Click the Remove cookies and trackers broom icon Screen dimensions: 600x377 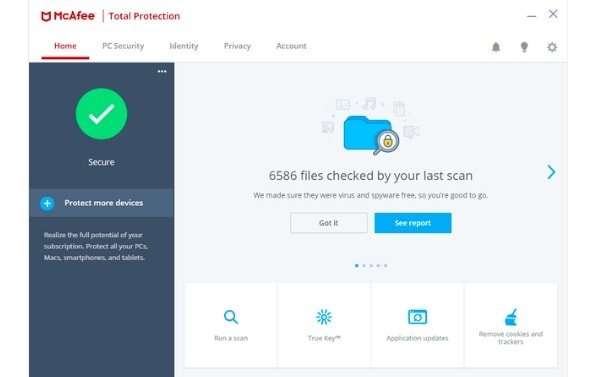click(x=511, y=317)
